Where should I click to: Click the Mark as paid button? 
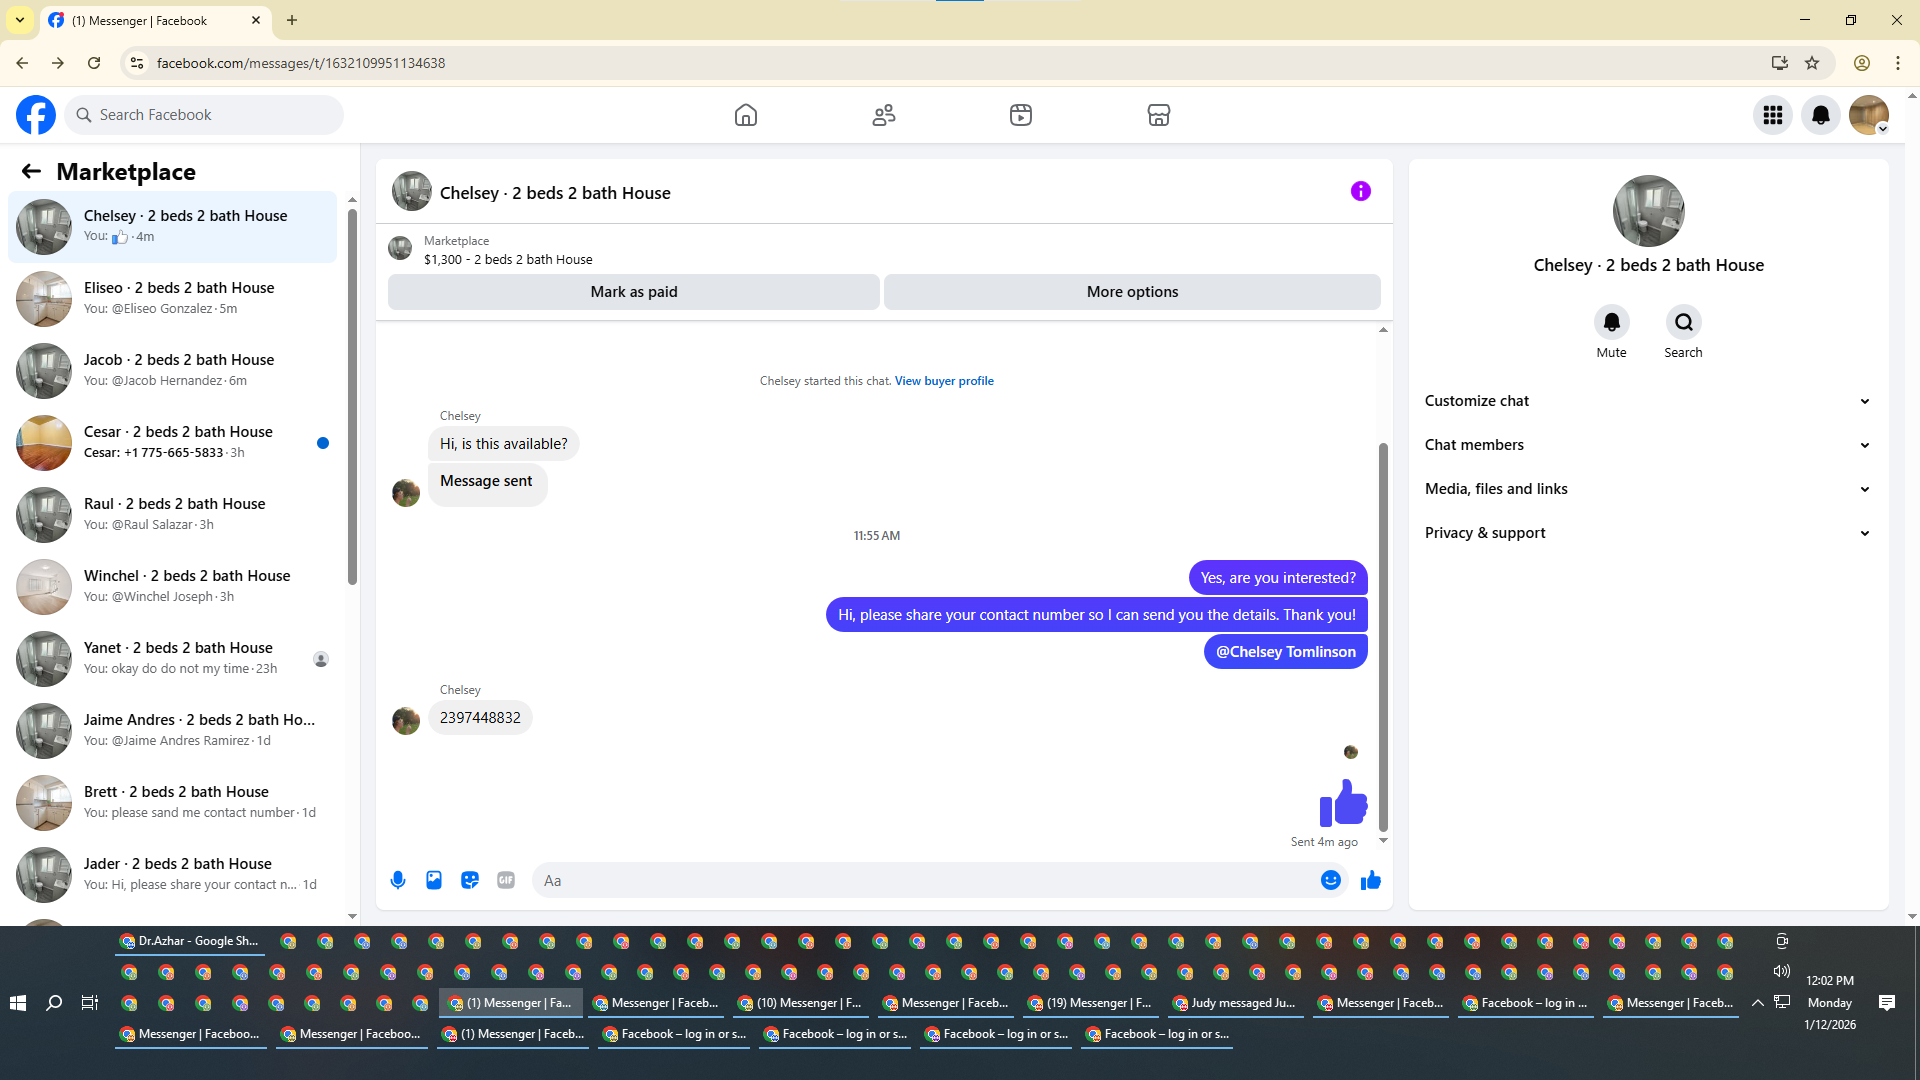pyautogui.click(x=633, y=292)
